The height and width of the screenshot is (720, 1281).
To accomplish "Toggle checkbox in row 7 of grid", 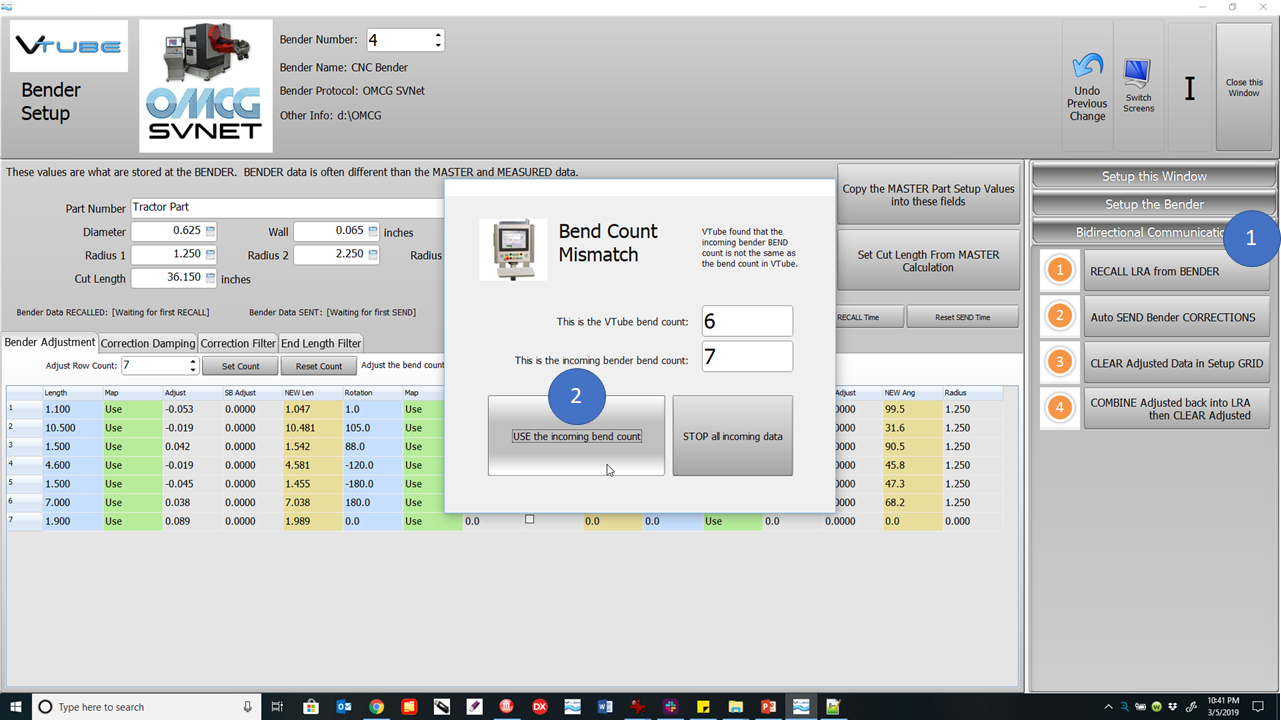I will (530, 519).
